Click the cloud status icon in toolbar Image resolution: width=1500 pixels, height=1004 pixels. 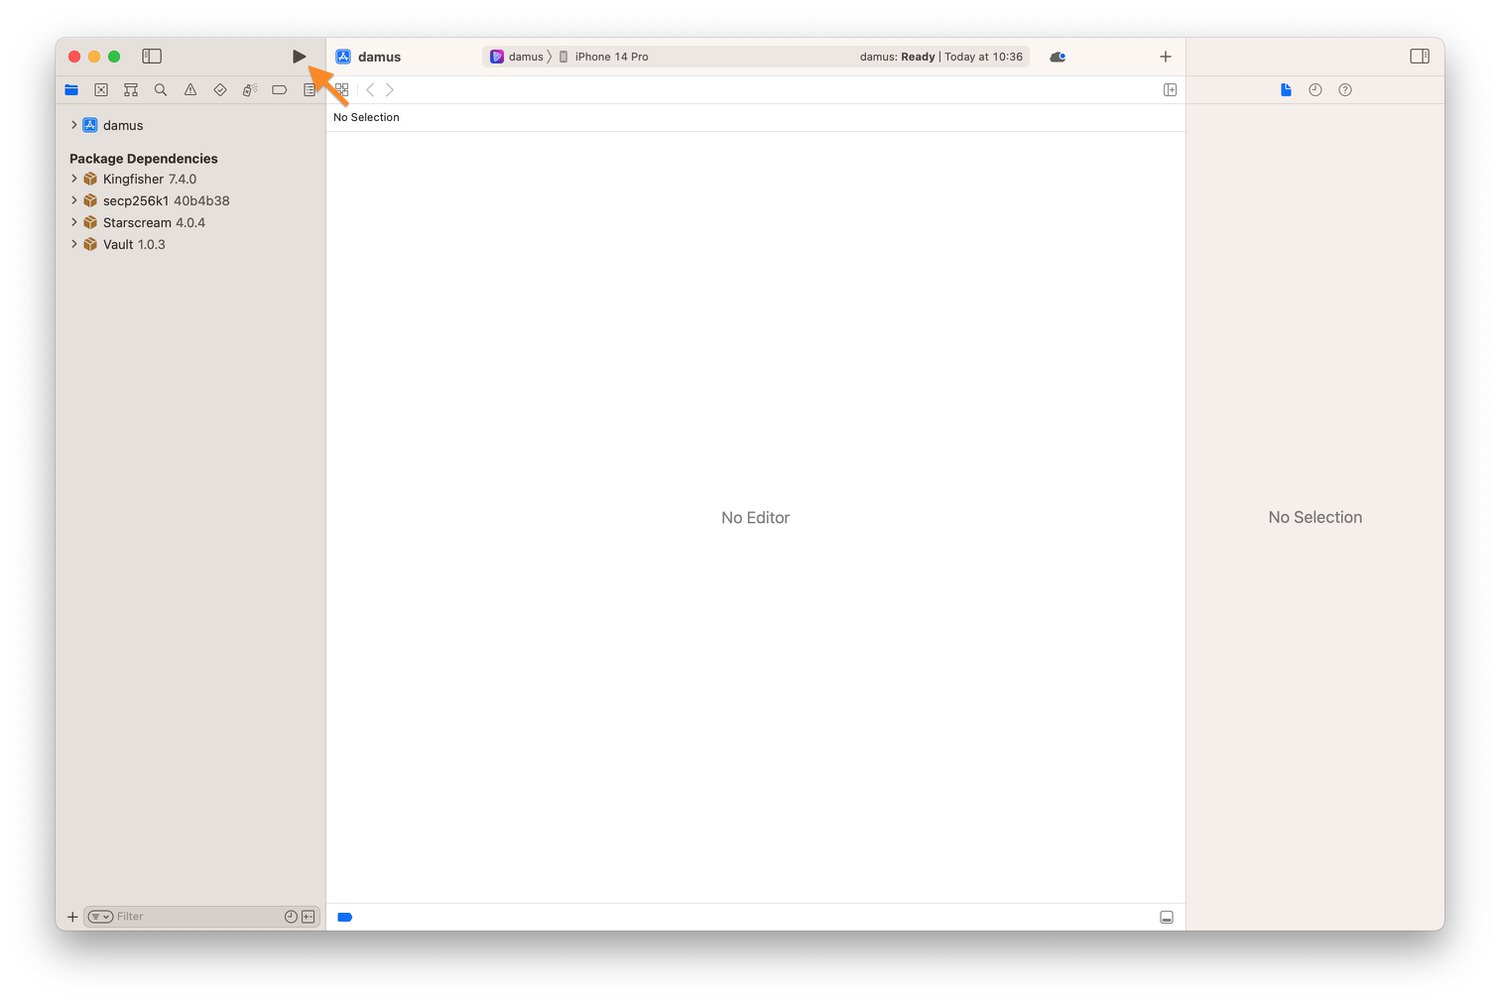pos(1058,57)
